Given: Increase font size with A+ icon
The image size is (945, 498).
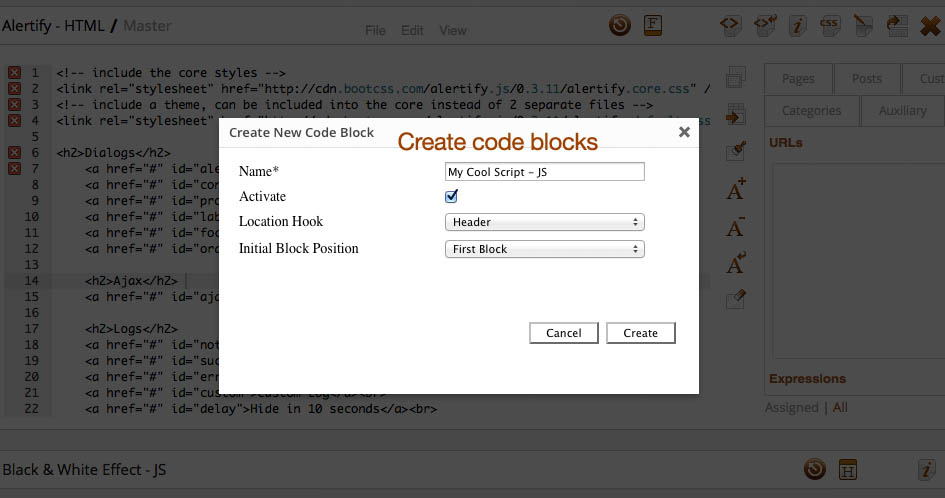Looking at the screenshot, I should point(736,189).
